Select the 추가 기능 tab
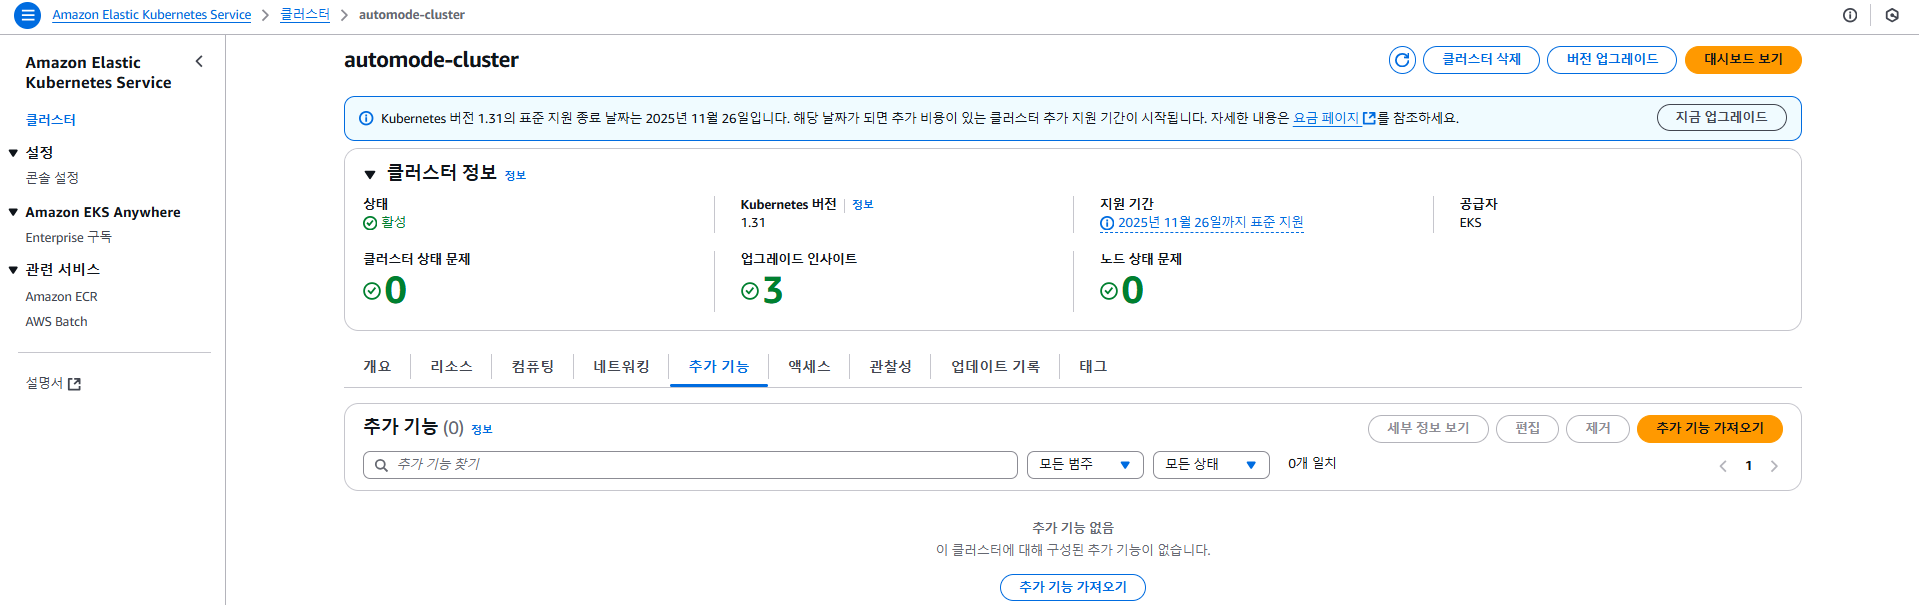The height and width of the screenshot is (605, 1919). [x=718, y=367]
